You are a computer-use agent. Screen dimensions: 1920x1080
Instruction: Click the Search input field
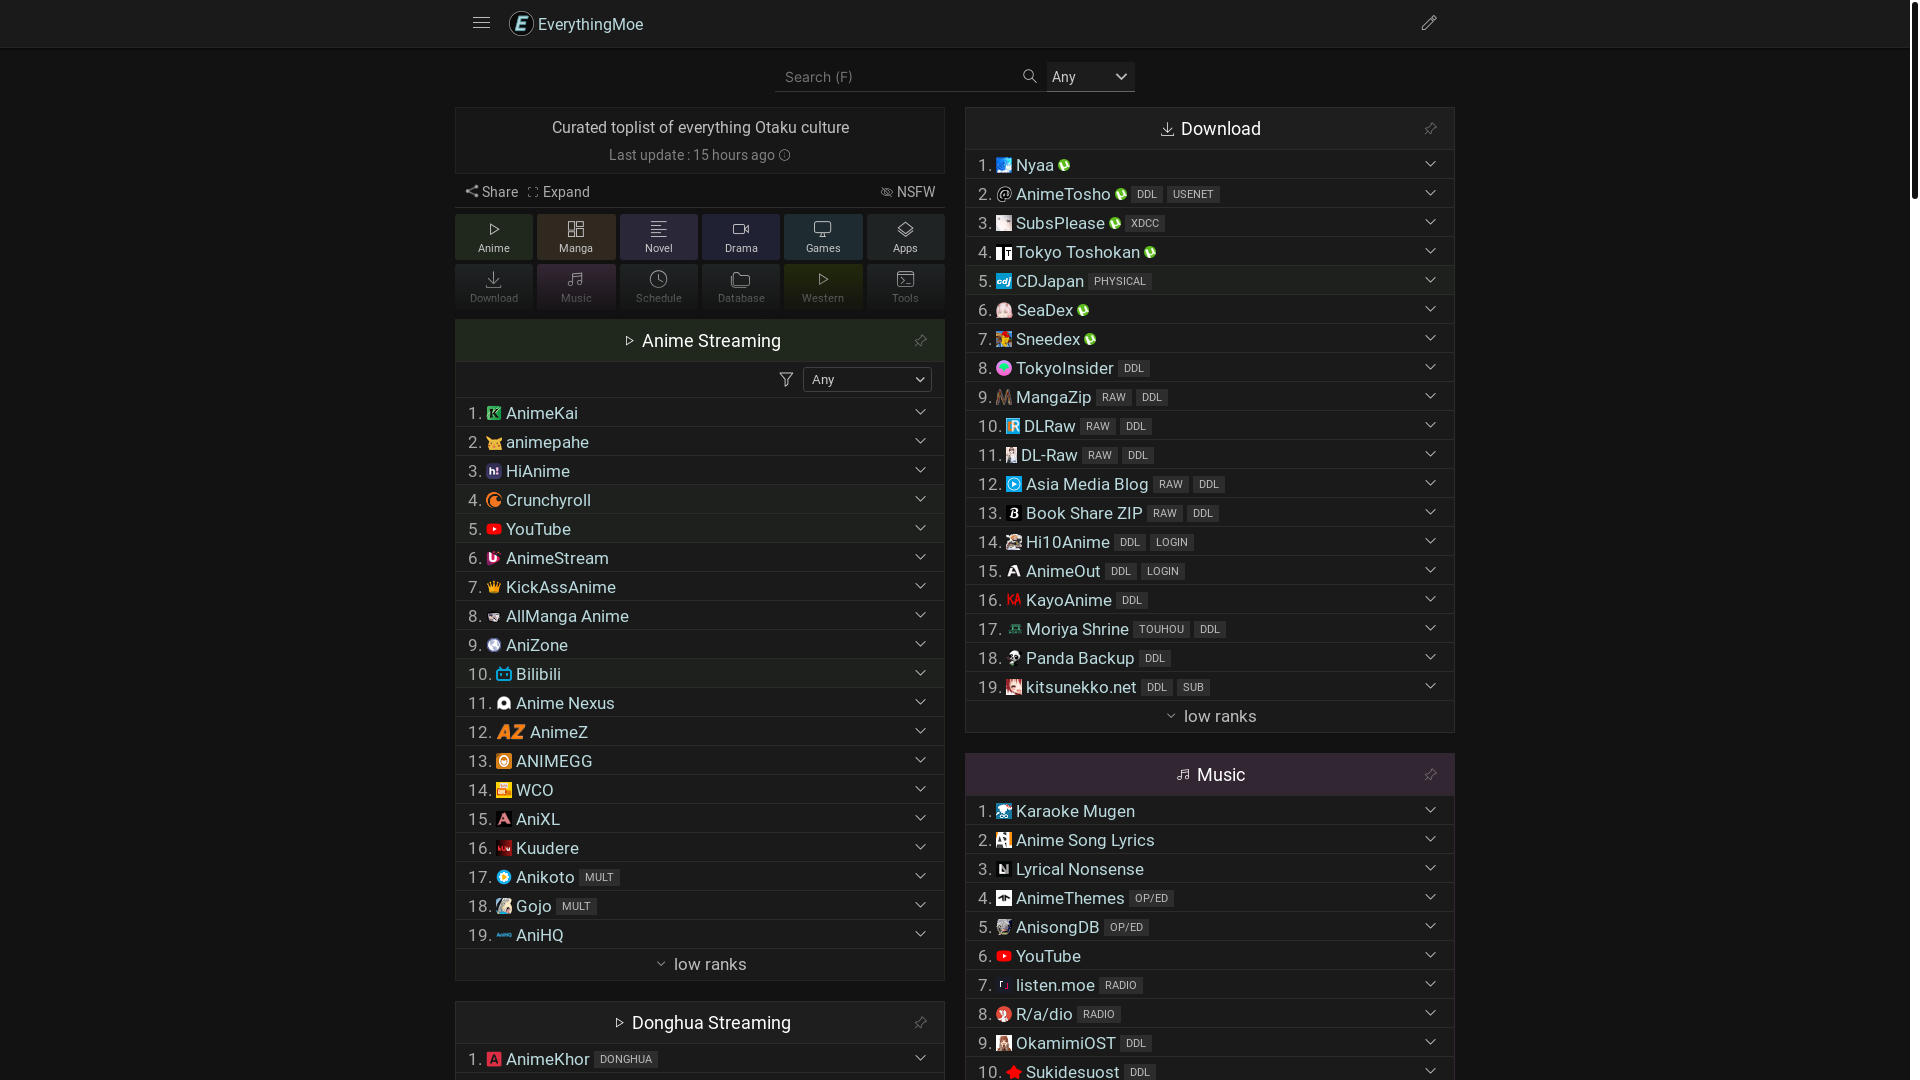click(897, 77)
